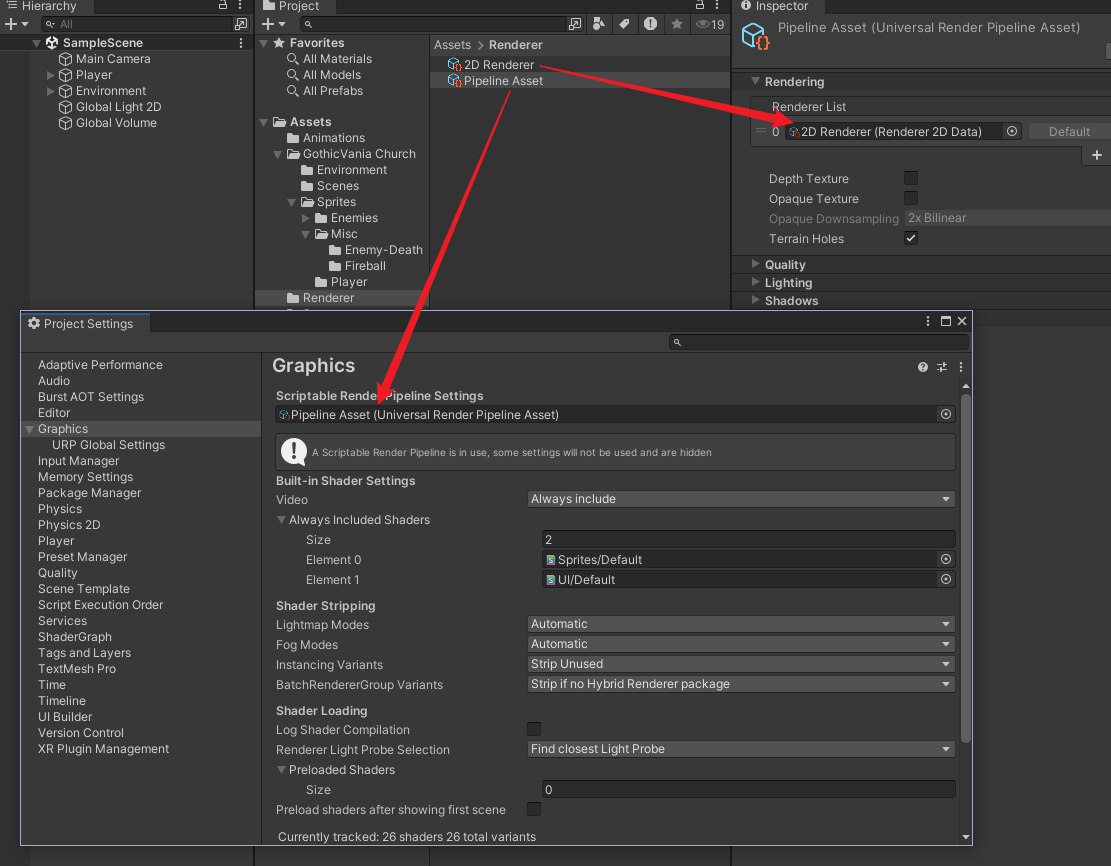Open Instancing Variants dropdown
Image resolution: width=1111 pixels, height=866 pixels.
click(741, 664)
